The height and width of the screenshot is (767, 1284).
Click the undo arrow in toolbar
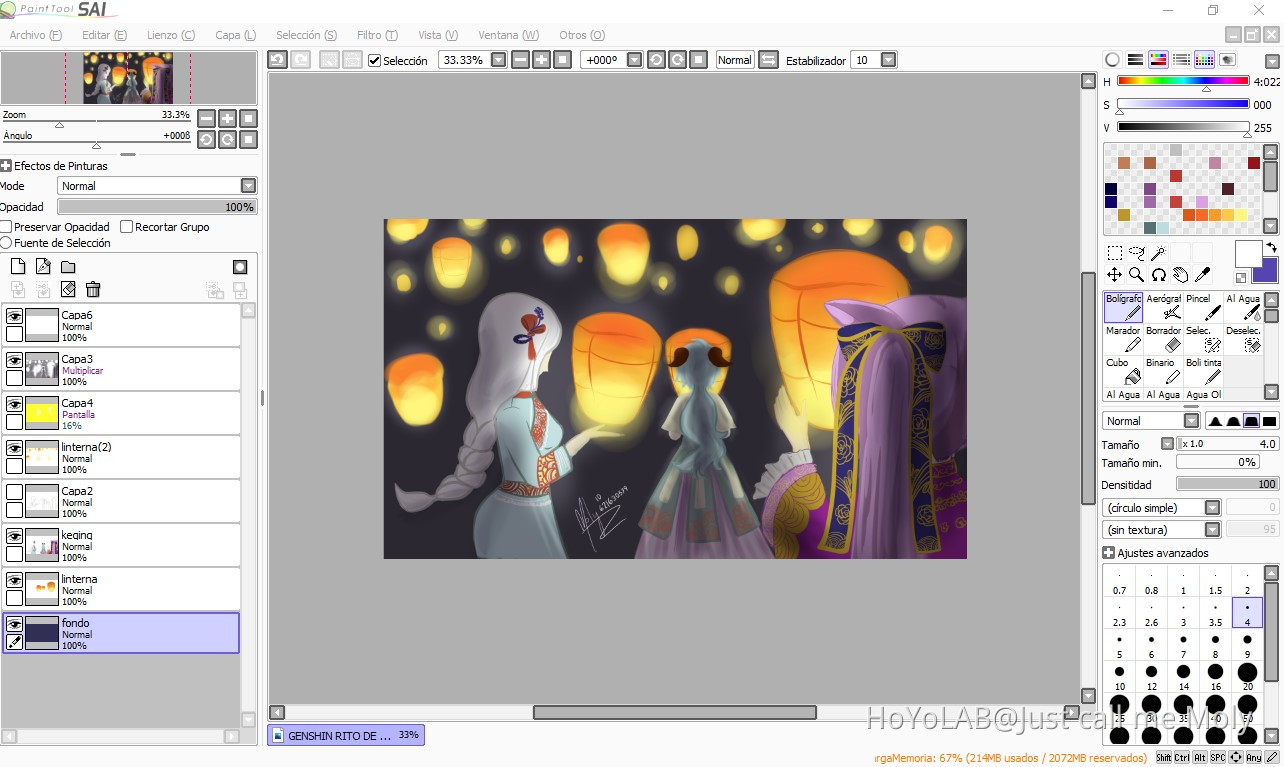[277, 60]
